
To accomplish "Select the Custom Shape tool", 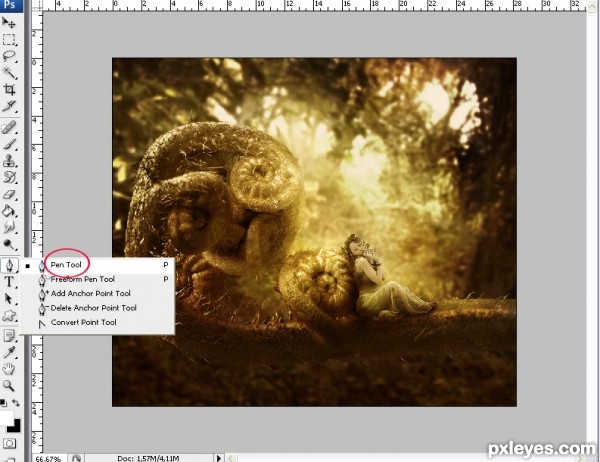I will point(9,315).
